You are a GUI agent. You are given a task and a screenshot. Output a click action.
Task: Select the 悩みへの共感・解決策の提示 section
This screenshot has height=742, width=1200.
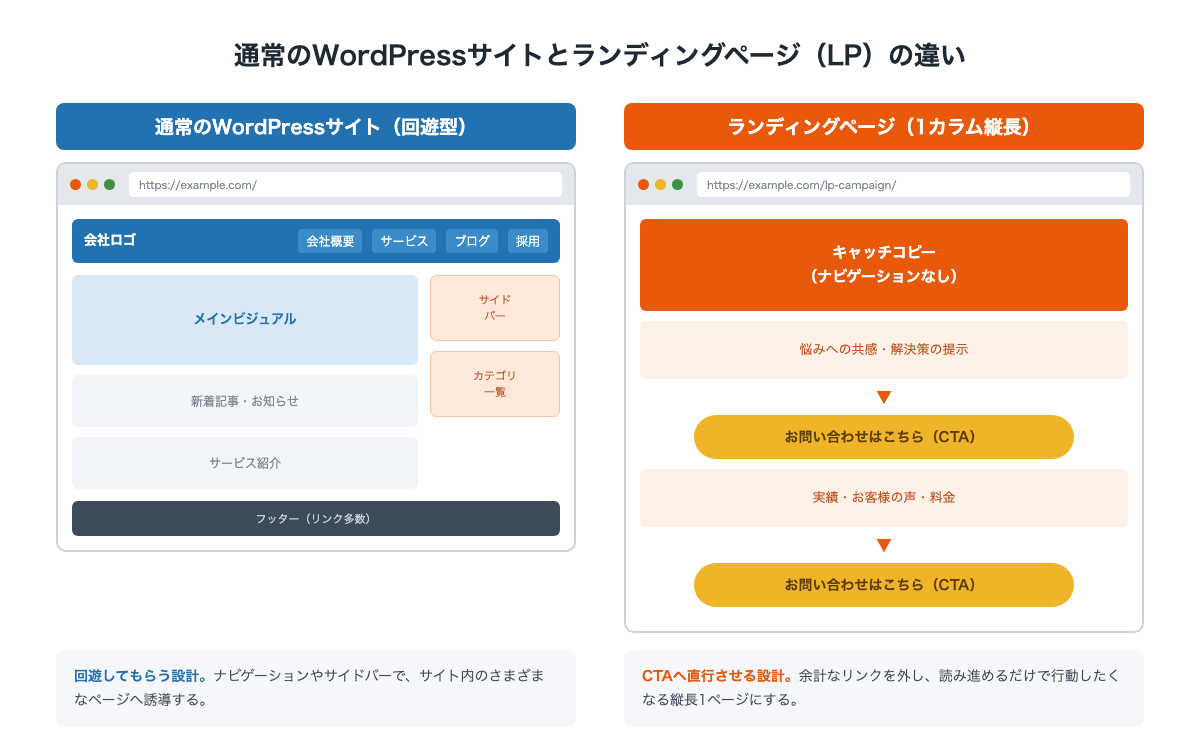point(884,350)
